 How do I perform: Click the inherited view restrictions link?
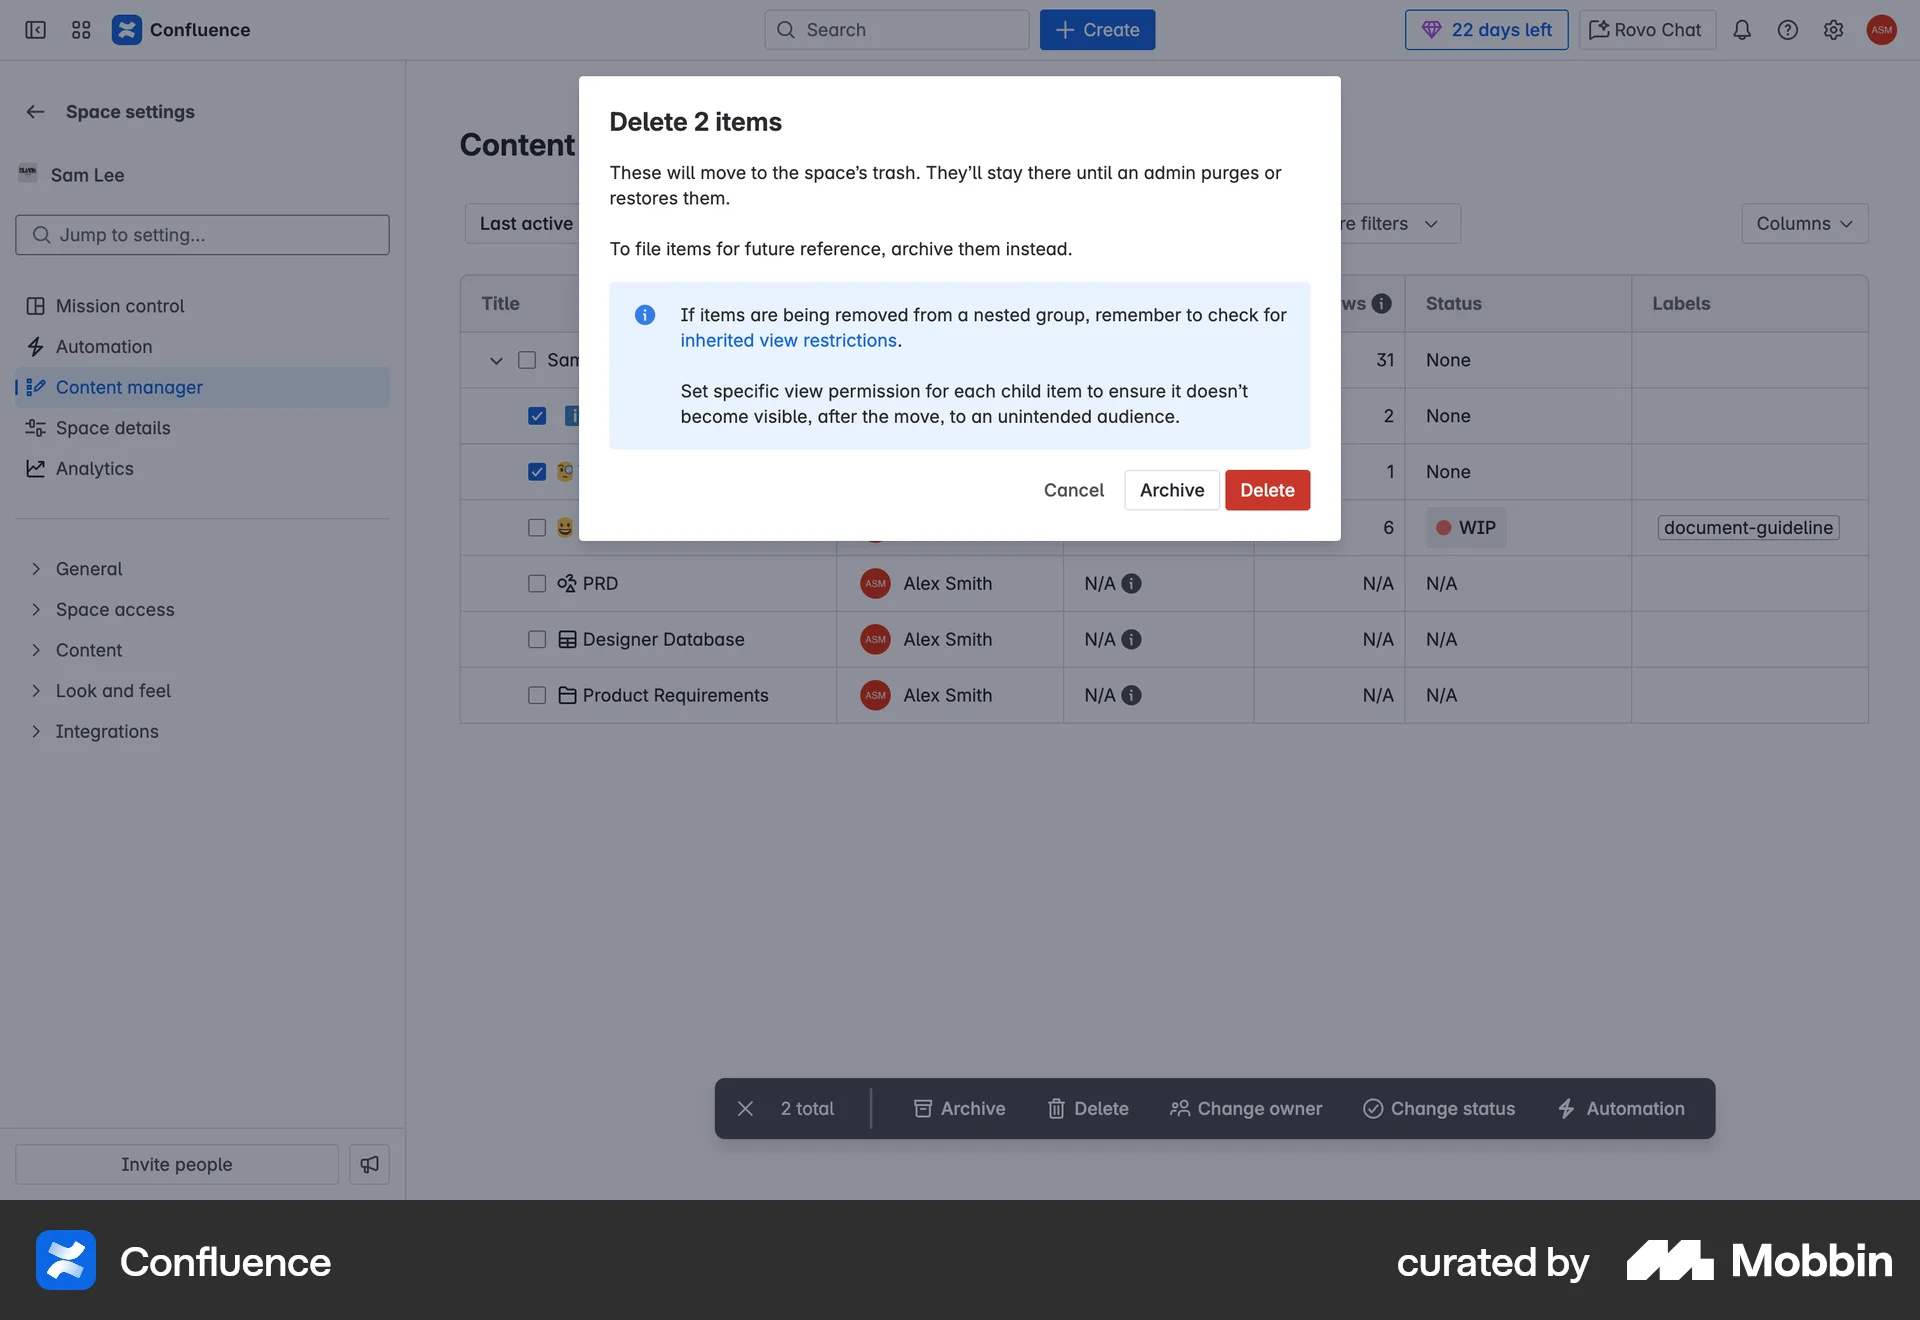click(x=788, y=340)
